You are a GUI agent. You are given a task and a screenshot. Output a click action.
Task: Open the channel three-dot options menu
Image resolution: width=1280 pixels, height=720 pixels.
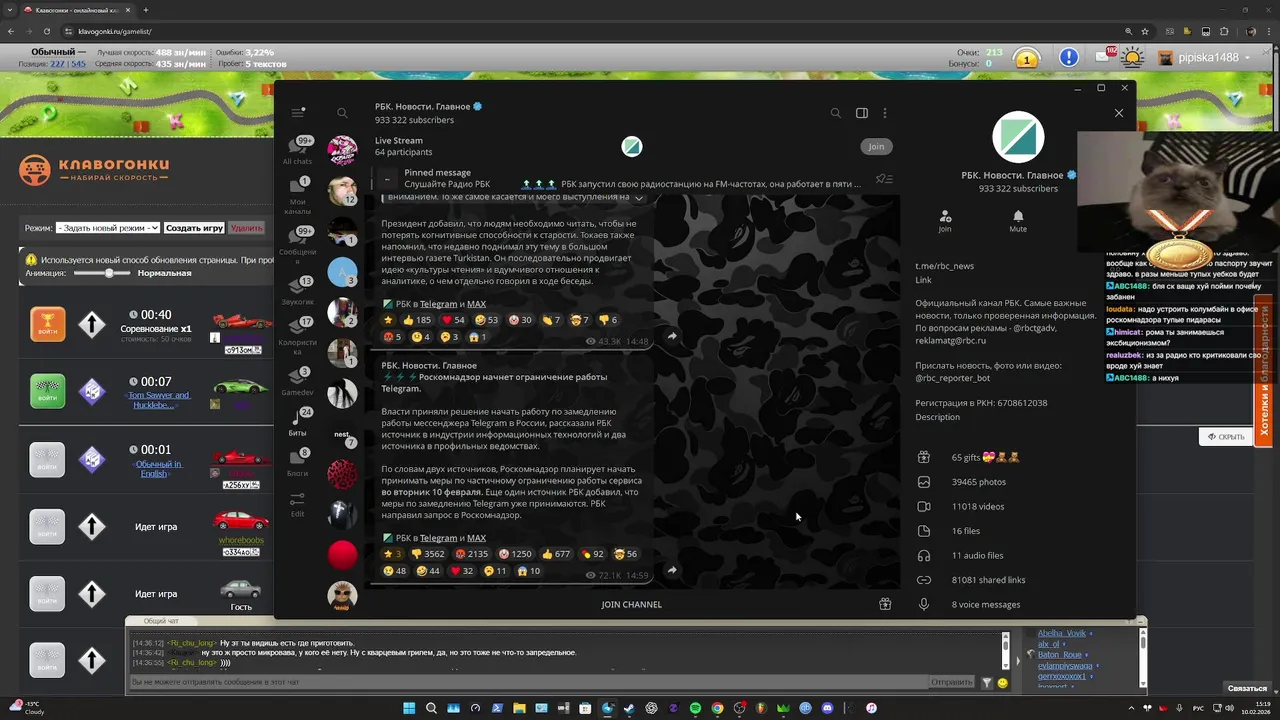[885, 113]
